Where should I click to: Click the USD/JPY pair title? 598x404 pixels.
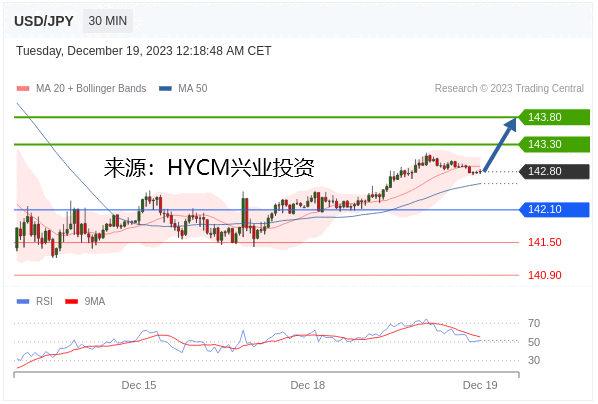[44, 21]
